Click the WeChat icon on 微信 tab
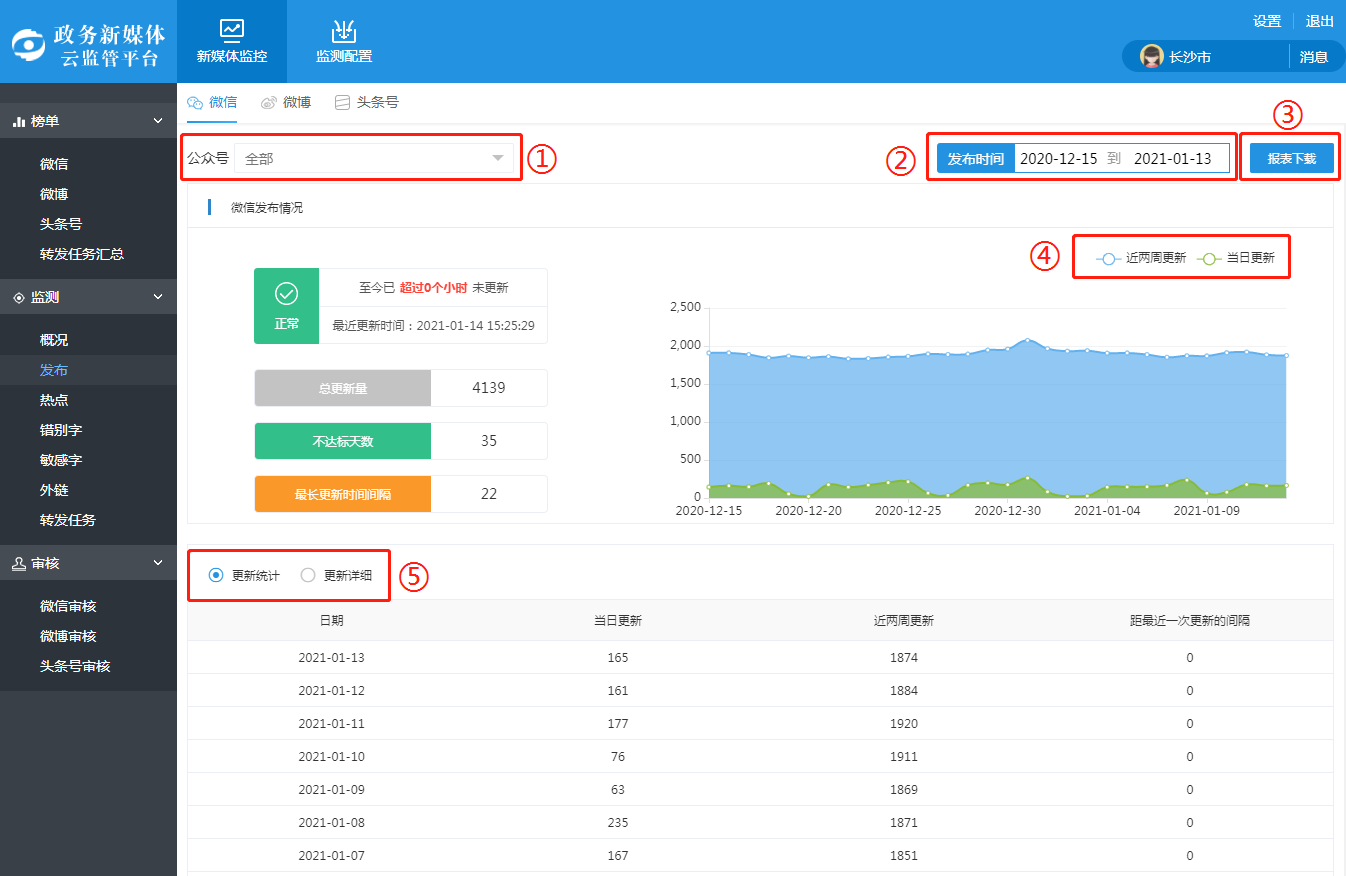 pyautogui.click(x=196, y=102)
